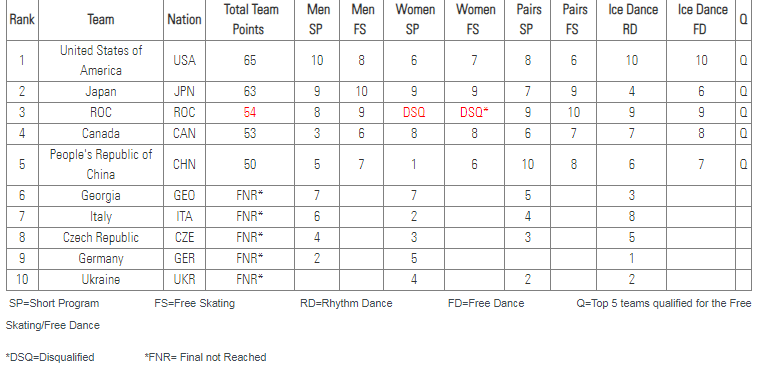Select People's Republic of China team cell
766x376 pixels.
pos(101,165)
